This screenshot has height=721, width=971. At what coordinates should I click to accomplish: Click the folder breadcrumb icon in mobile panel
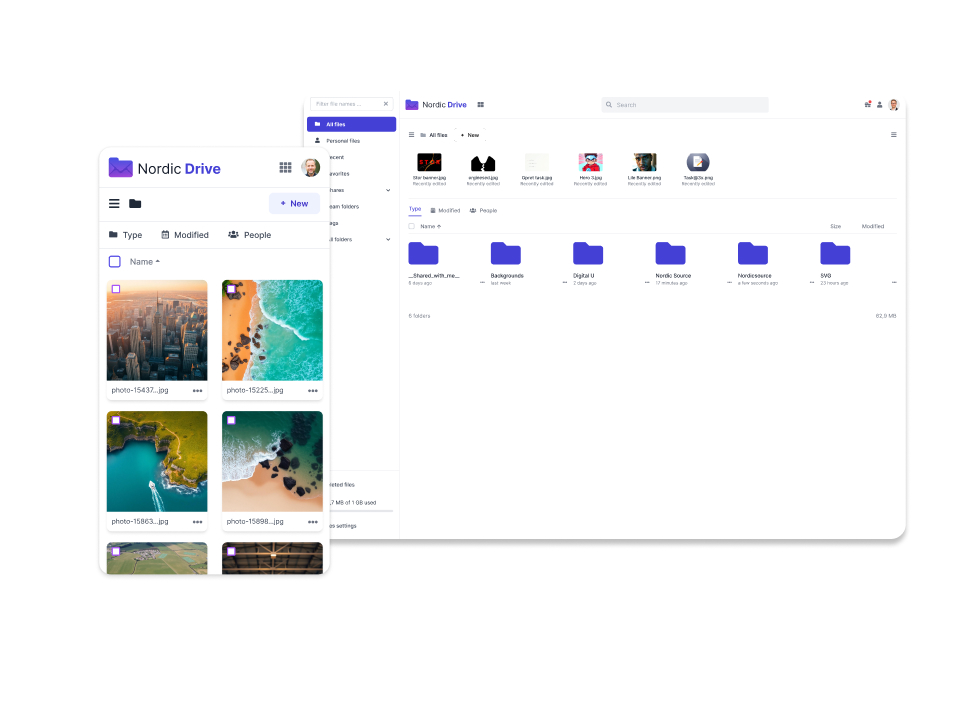[135, 204]
